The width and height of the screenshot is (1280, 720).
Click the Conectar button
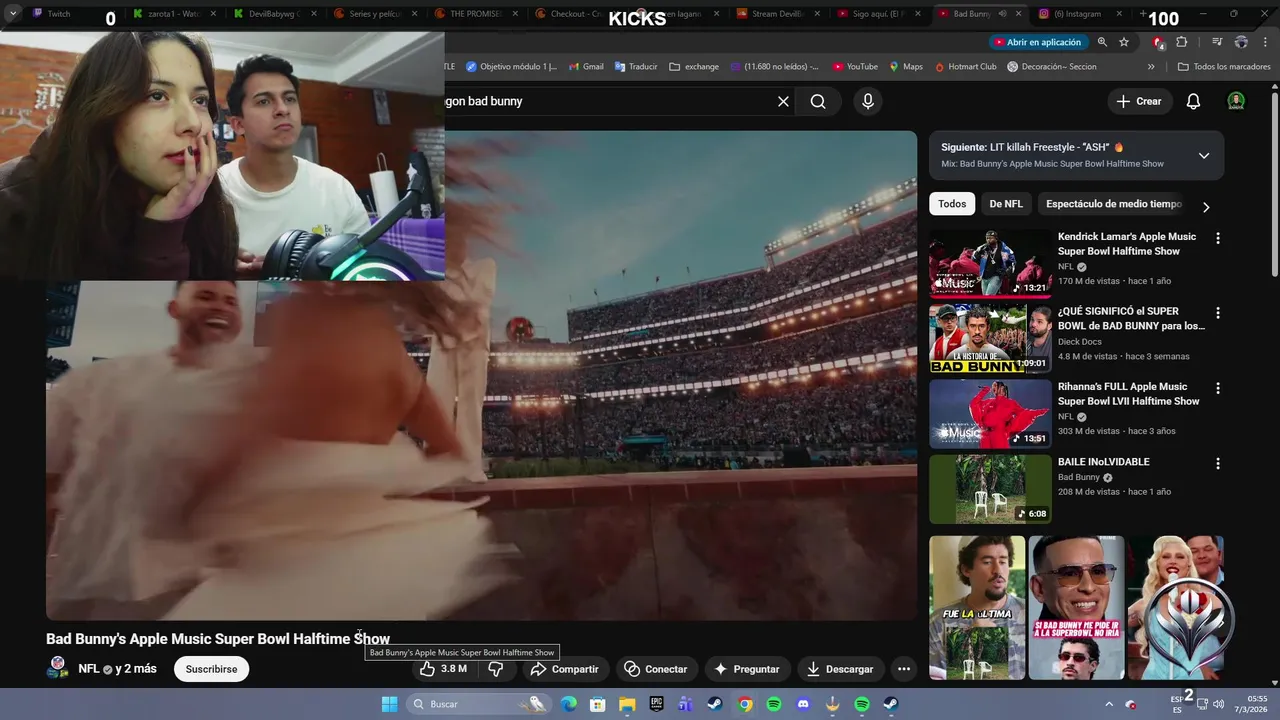pyautogui.click(x=656, y=669)
